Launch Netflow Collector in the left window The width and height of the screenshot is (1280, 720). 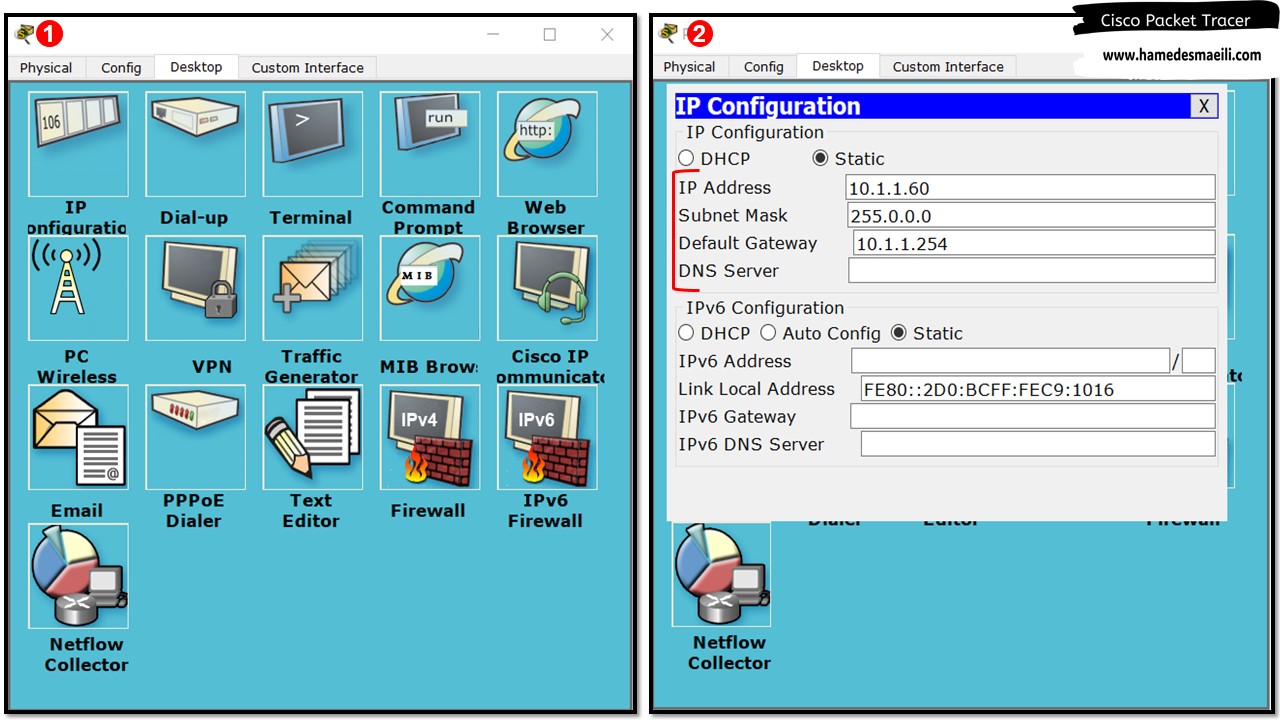click(x=78, y=576)
